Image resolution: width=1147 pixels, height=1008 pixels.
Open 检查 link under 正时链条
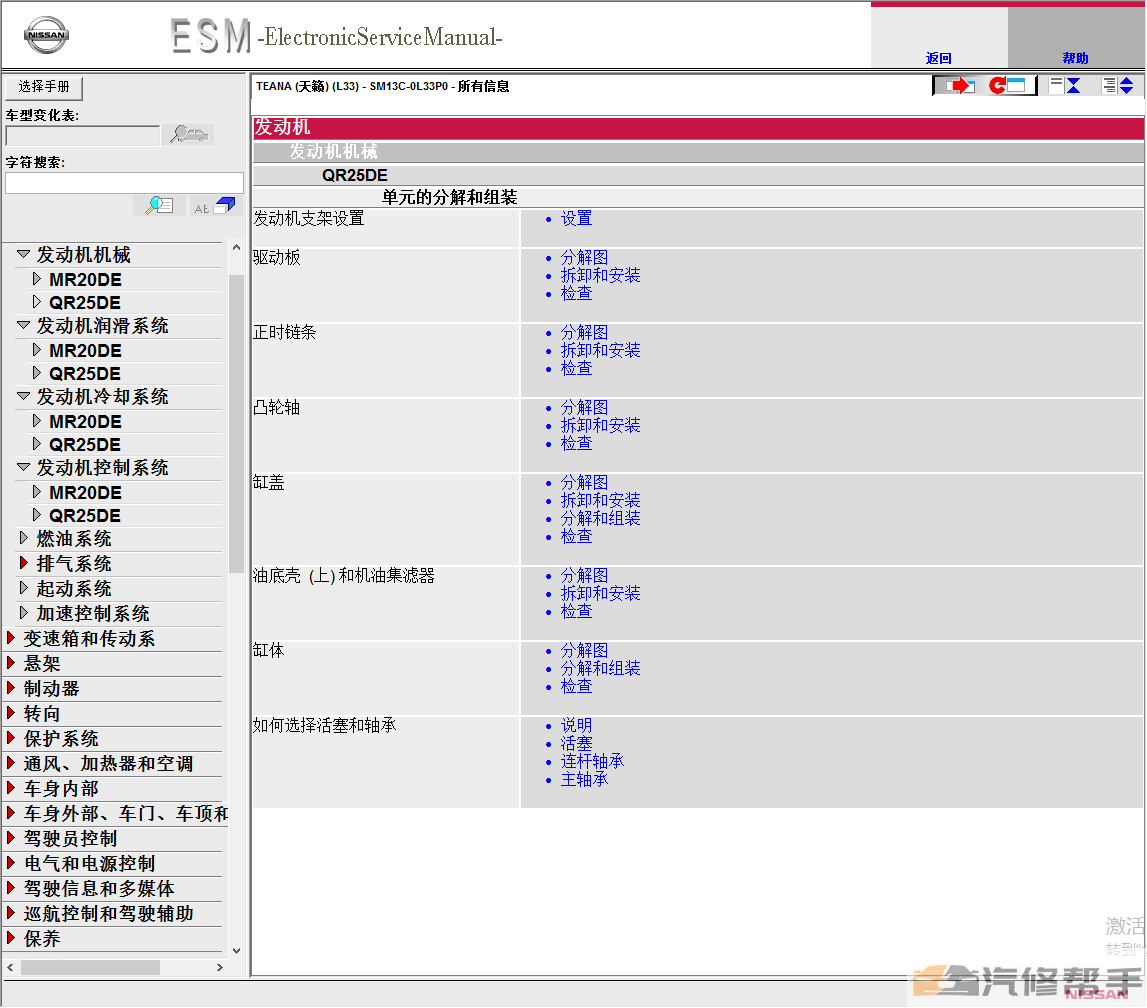[576, 368]
